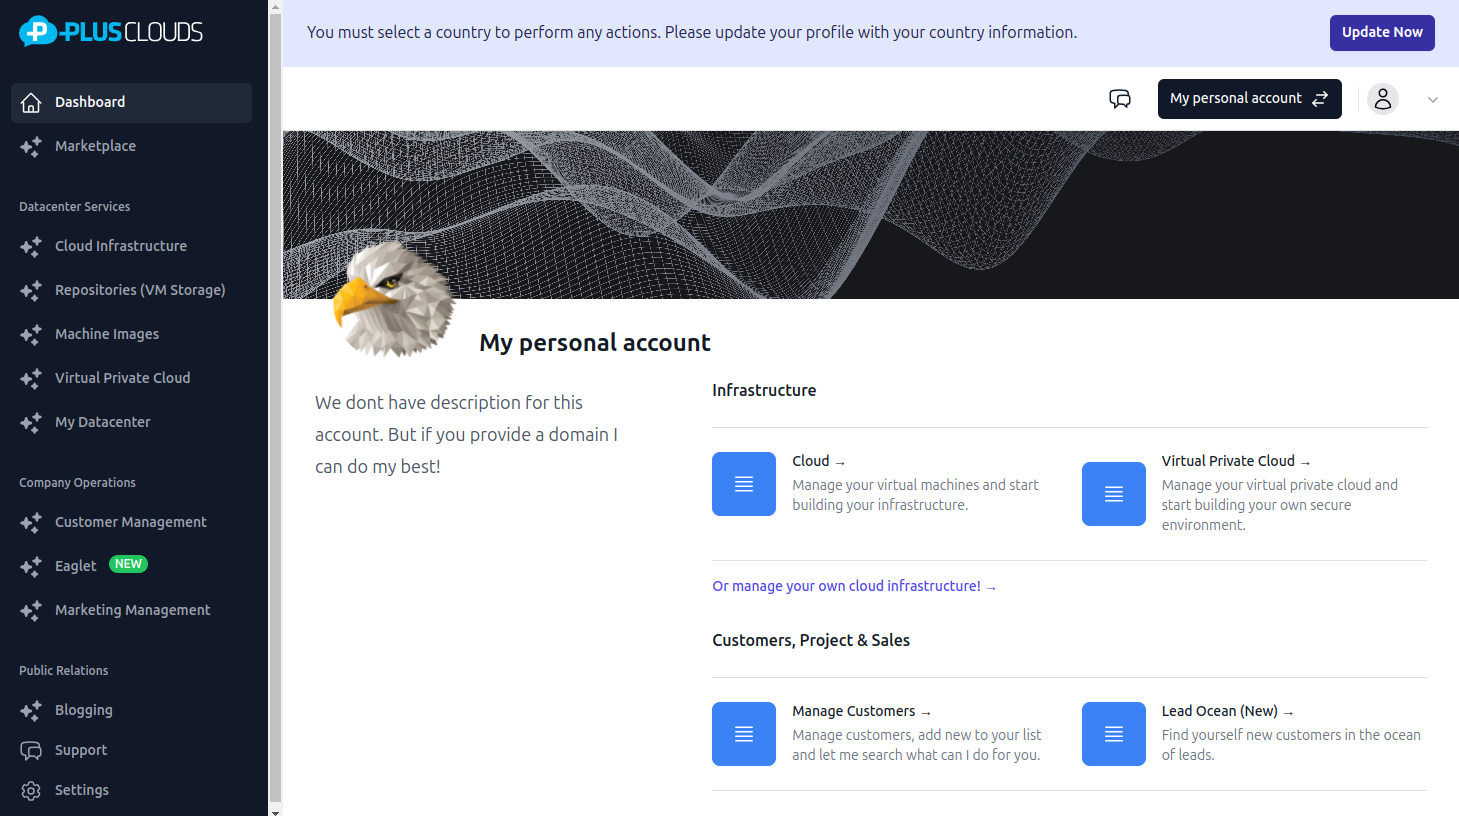This screenshot has height=816, width=1459.
Task: Open the Manage Customers card icon
Action: [744, 734]
